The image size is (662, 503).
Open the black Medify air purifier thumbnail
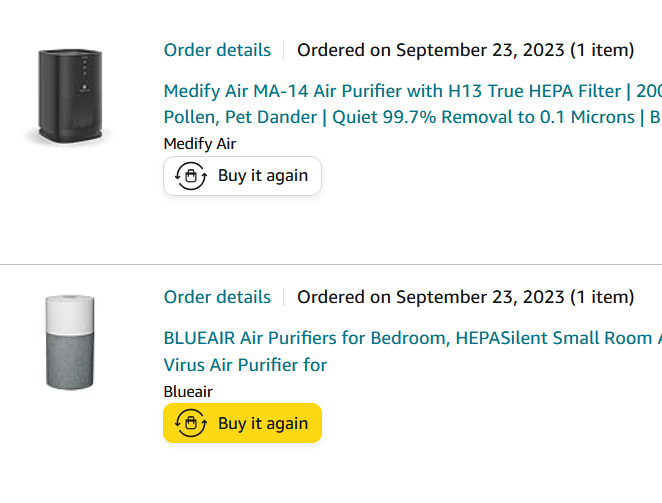70,96
